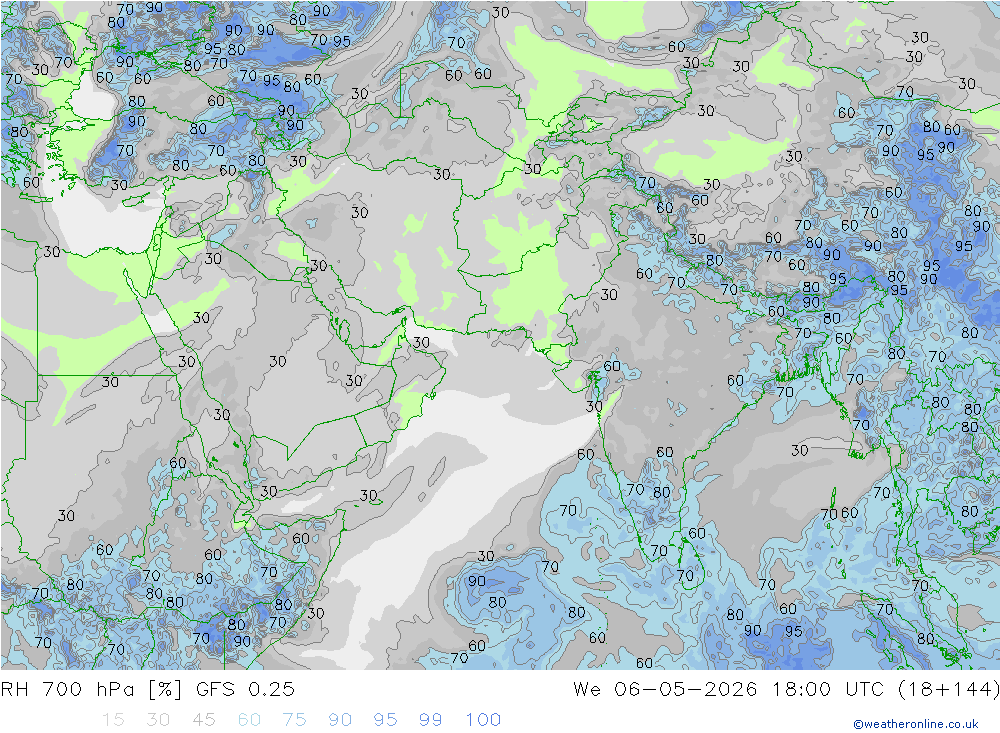Select the 100 legend value
Screen dimensions: 1000x733
(x=483, y=720)
